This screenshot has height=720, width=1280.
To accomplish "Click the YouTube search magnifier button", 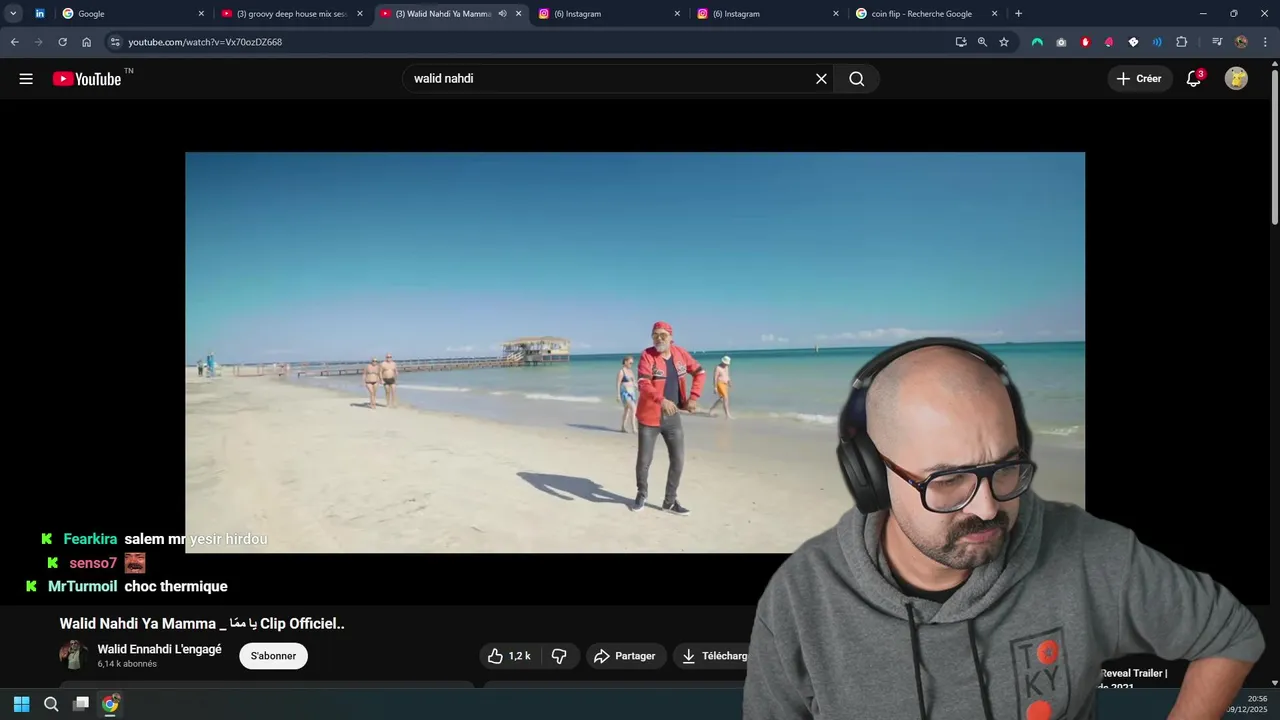I will tap(857, 79).
